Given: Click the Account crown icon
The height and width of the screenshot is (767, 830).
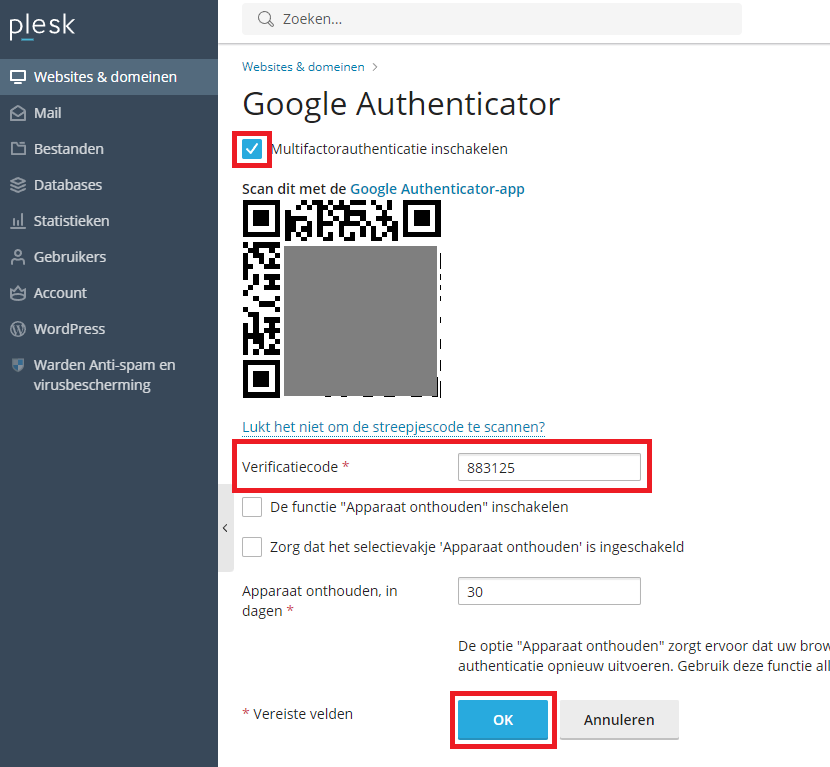Looking at the screenshot, I should (18, 293).
